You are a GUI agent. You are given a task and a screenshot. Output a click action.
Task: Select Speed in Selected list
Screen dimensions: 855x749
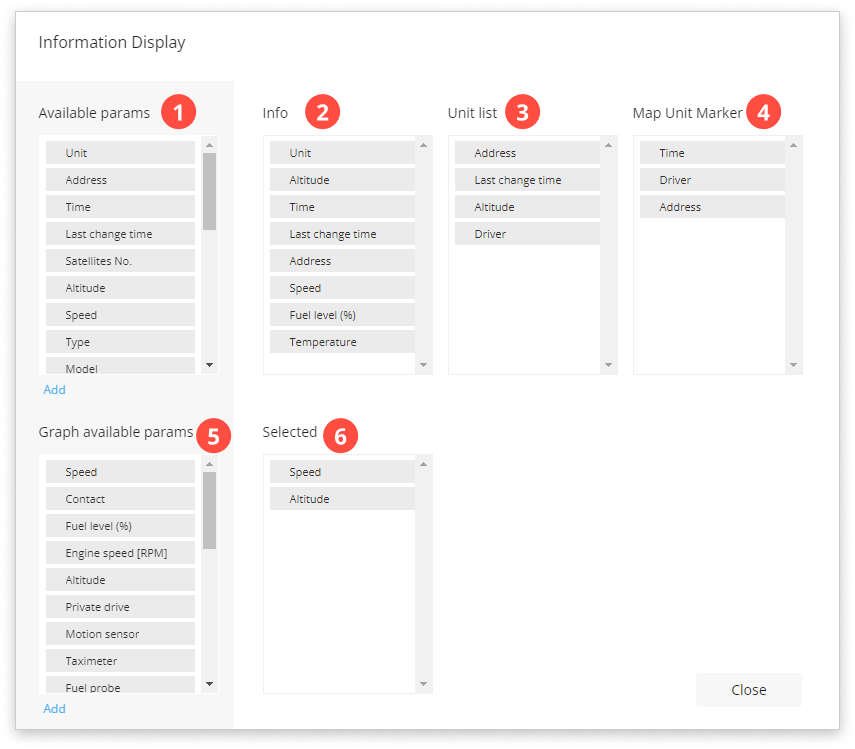pos(342,472)
